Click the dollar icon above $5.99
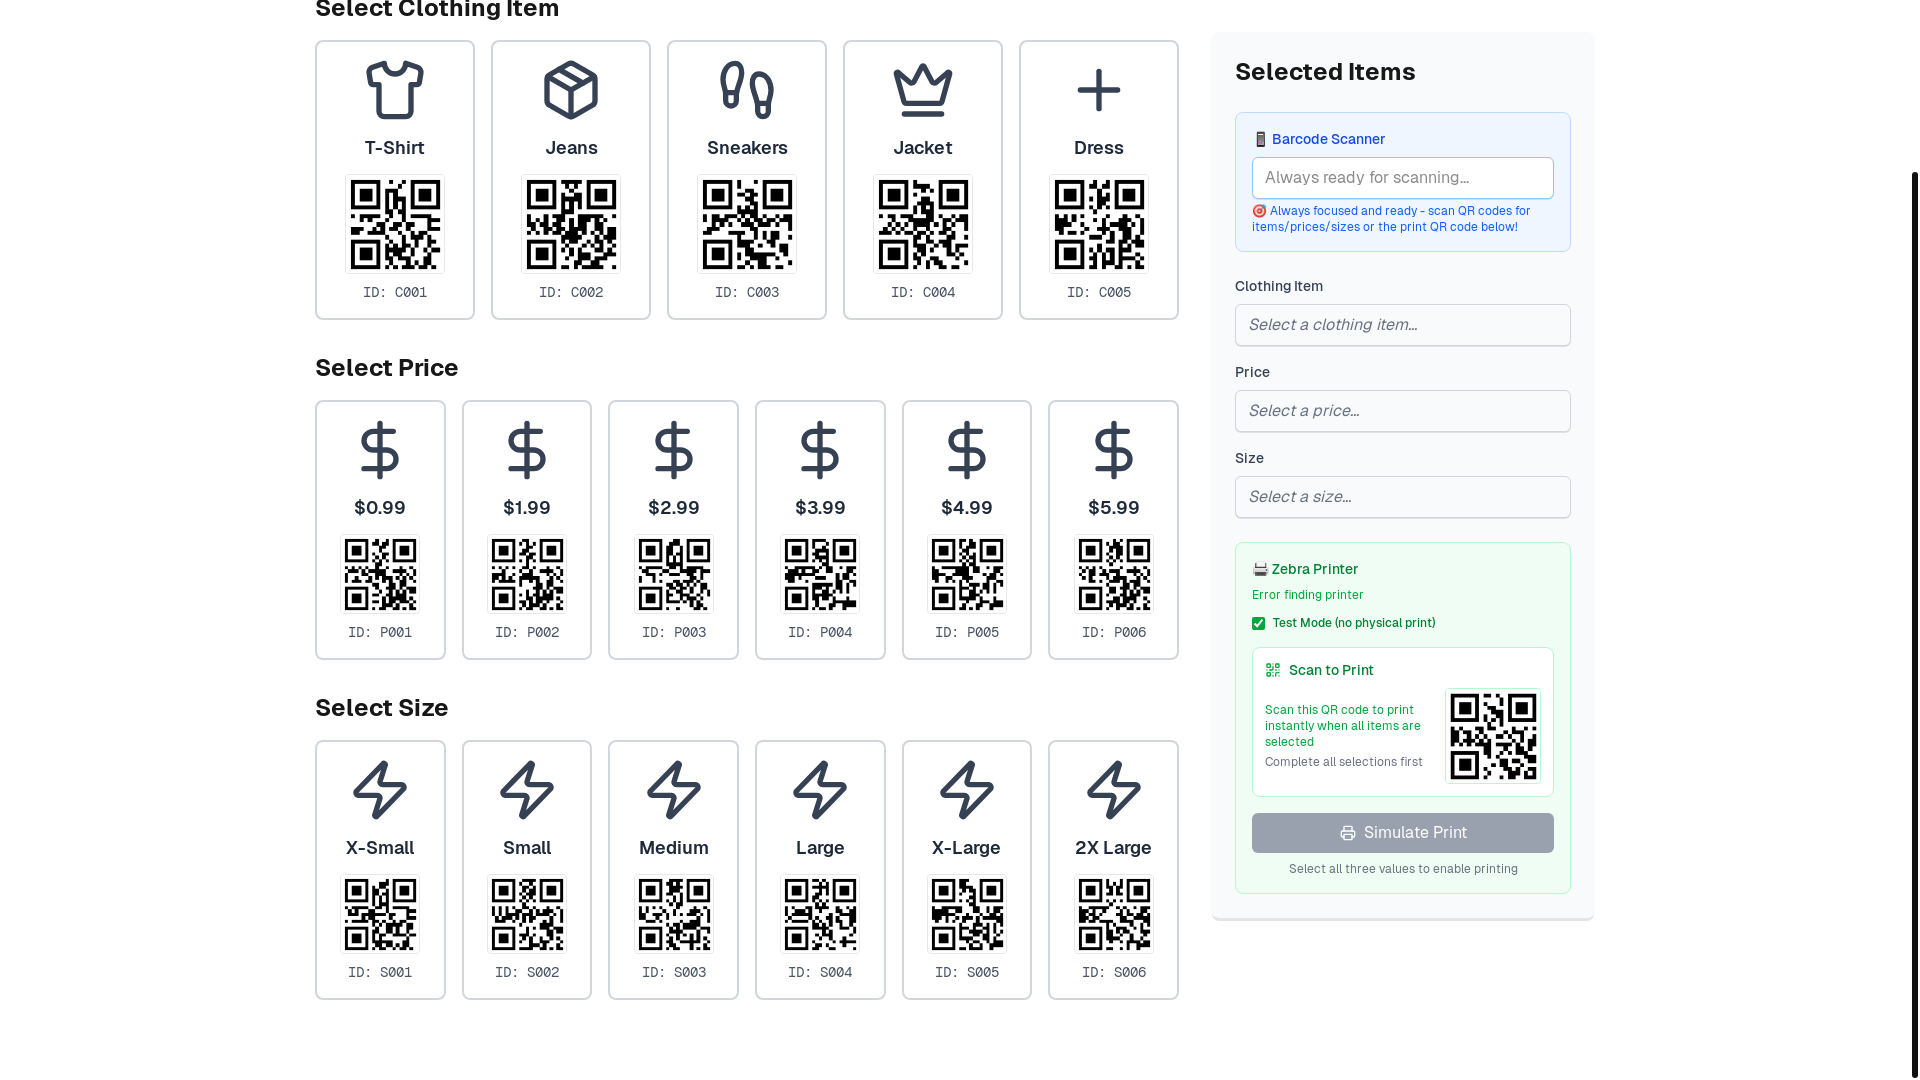This screenshot has width=1920, height=1080. coord(1114,450)
